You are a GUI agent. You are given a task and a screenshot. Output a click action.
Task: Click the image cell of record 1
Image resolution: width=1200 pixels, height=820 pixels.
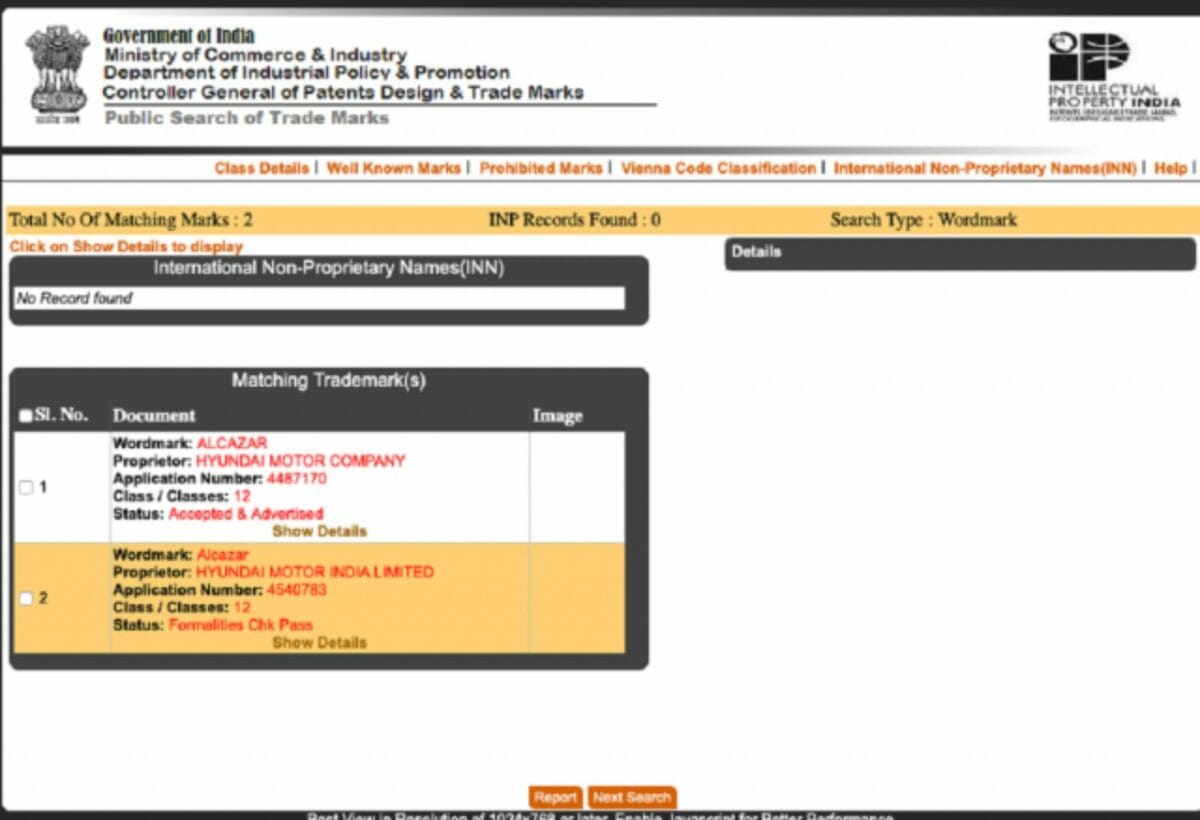coord(577,487)
